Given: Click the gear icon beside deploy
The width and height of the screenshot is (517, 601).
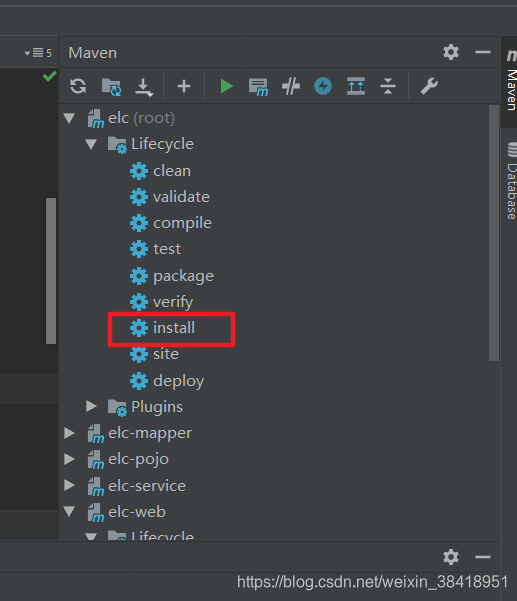Looking at the screenshot, I should pos(139,381).
